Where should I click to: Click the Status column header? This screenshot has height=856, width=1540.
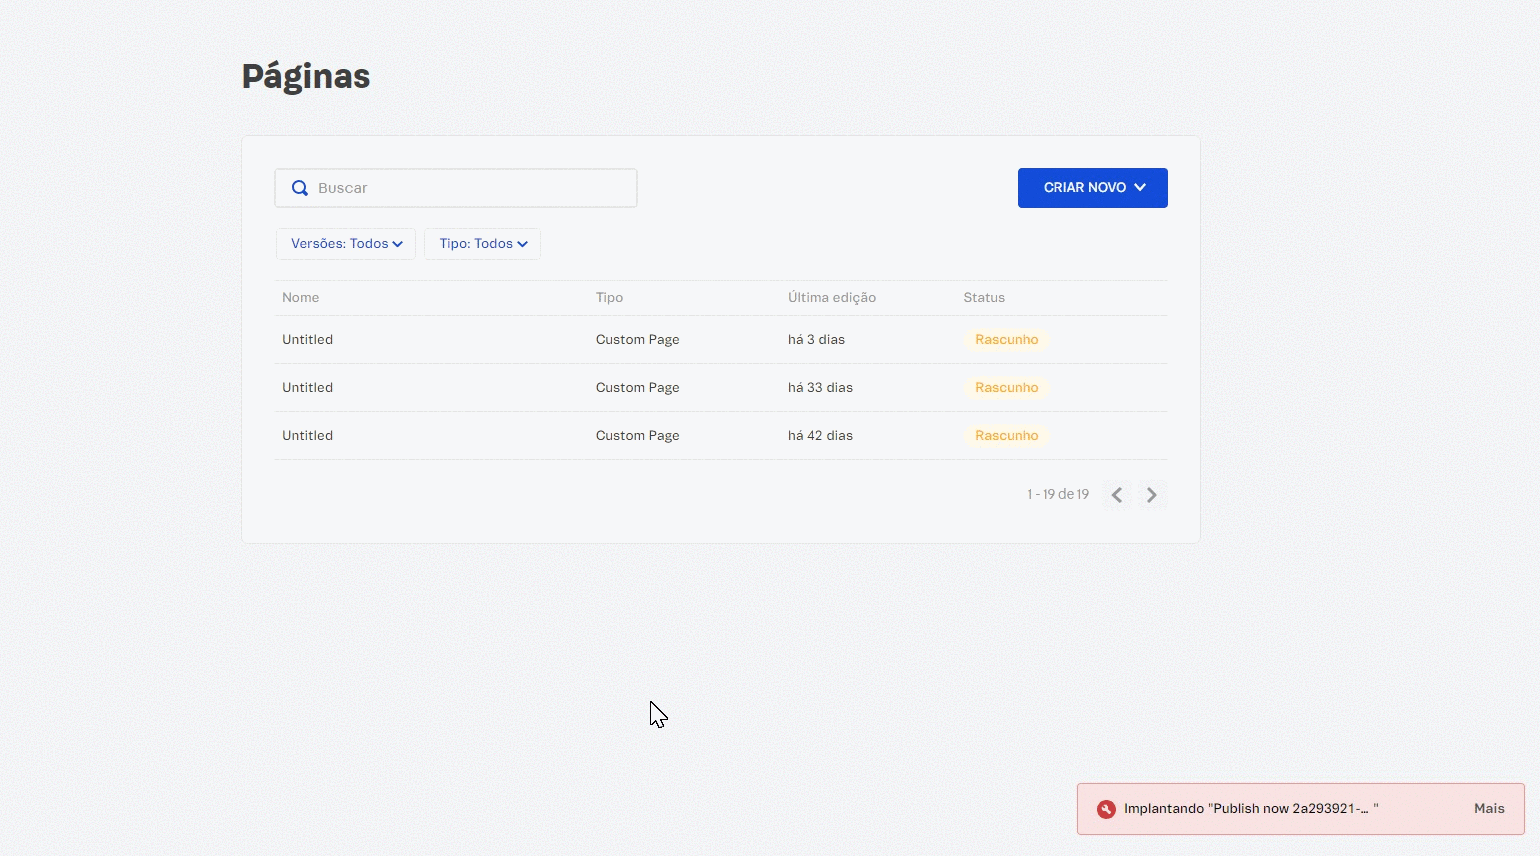point(983,297)
